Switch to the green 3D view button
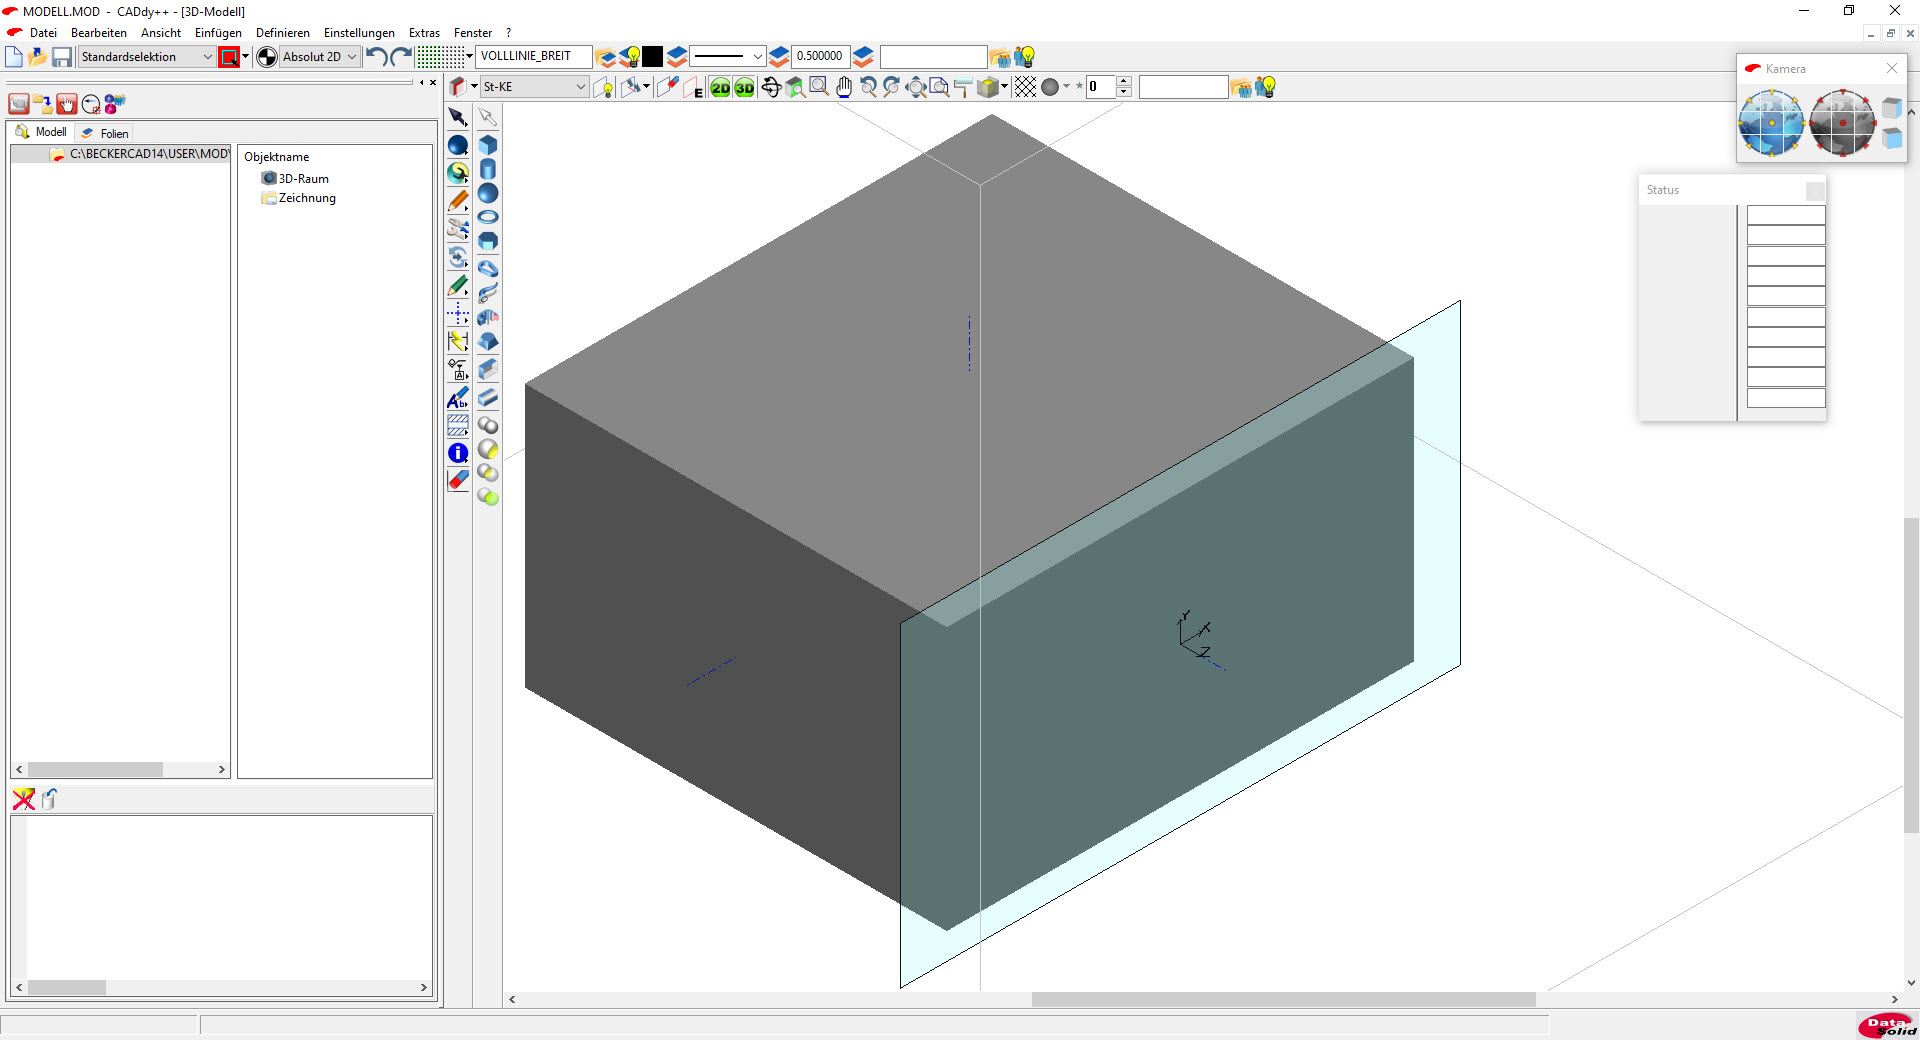The height and width of the screenshot is (1040, 1920). [744, 88]
